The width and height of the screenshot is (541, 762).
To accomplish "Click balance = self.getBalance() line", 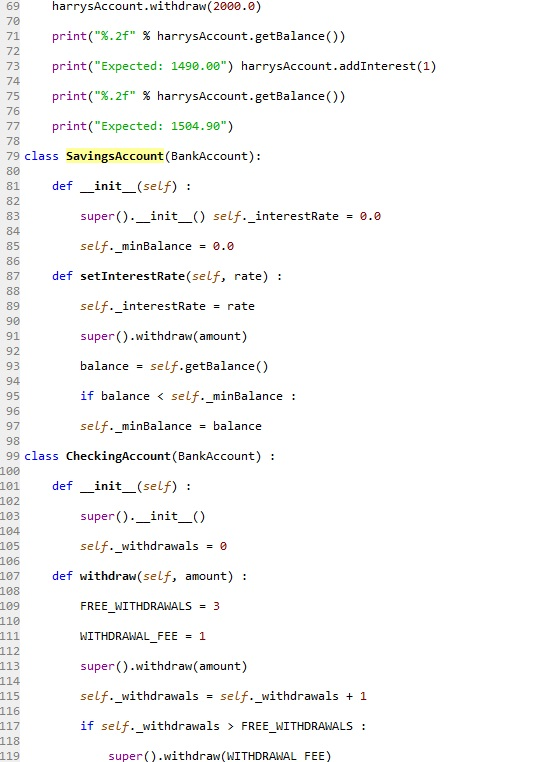I will (174, 366).
